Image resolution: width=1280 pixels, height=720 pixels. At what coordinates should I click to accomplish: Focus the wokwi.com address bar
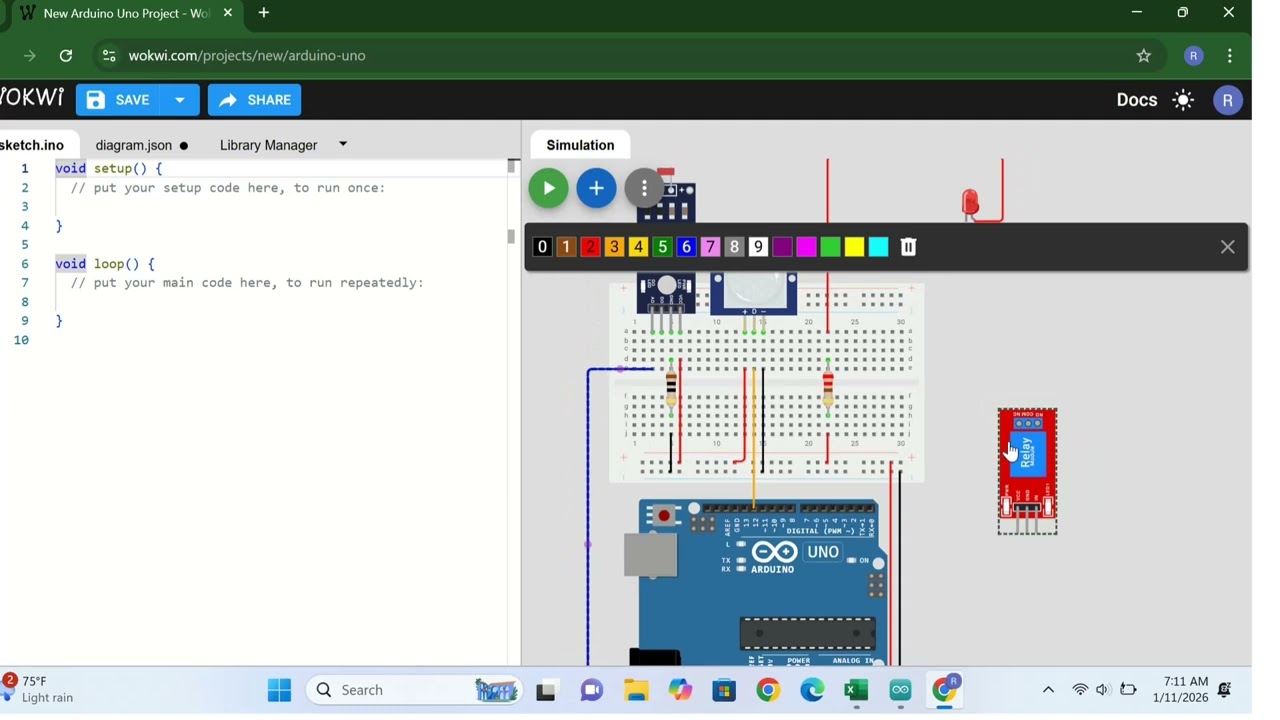pyautogui.click(x=630, y=56)
